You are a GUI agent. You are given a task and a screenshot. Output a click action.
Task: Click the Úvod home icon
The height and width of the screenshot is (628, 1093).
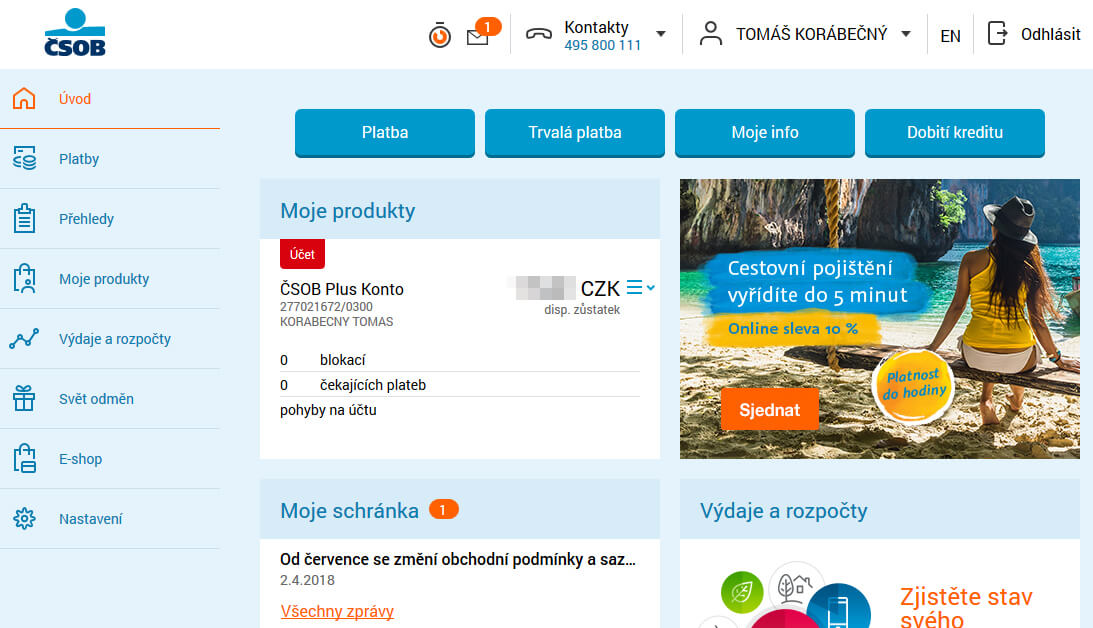(x=24, y=99)
